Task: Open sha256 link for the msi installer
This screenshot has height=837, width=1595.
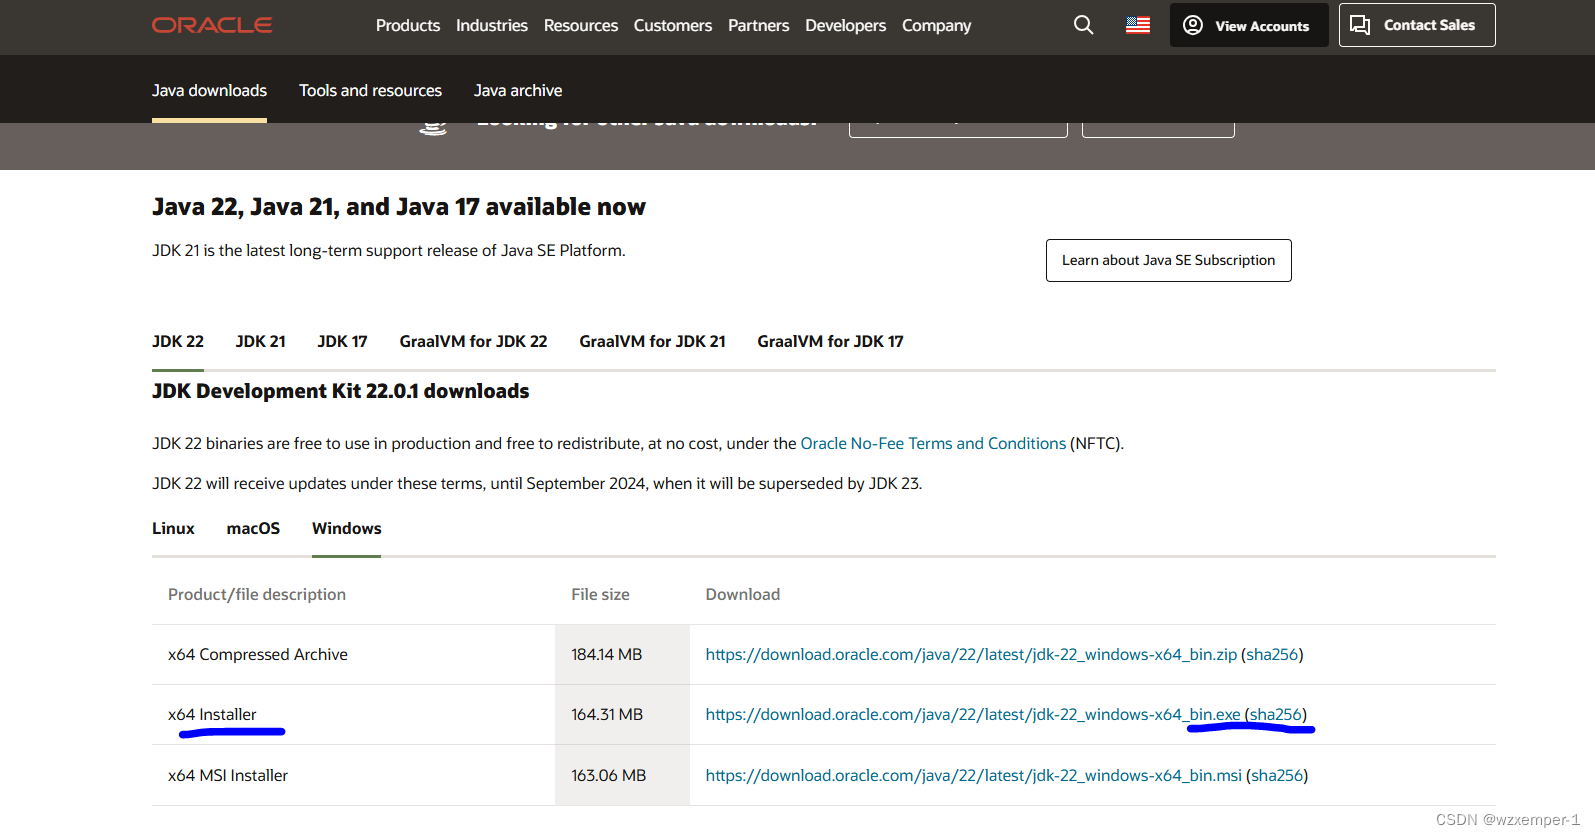Action: tap(1277, 775)
